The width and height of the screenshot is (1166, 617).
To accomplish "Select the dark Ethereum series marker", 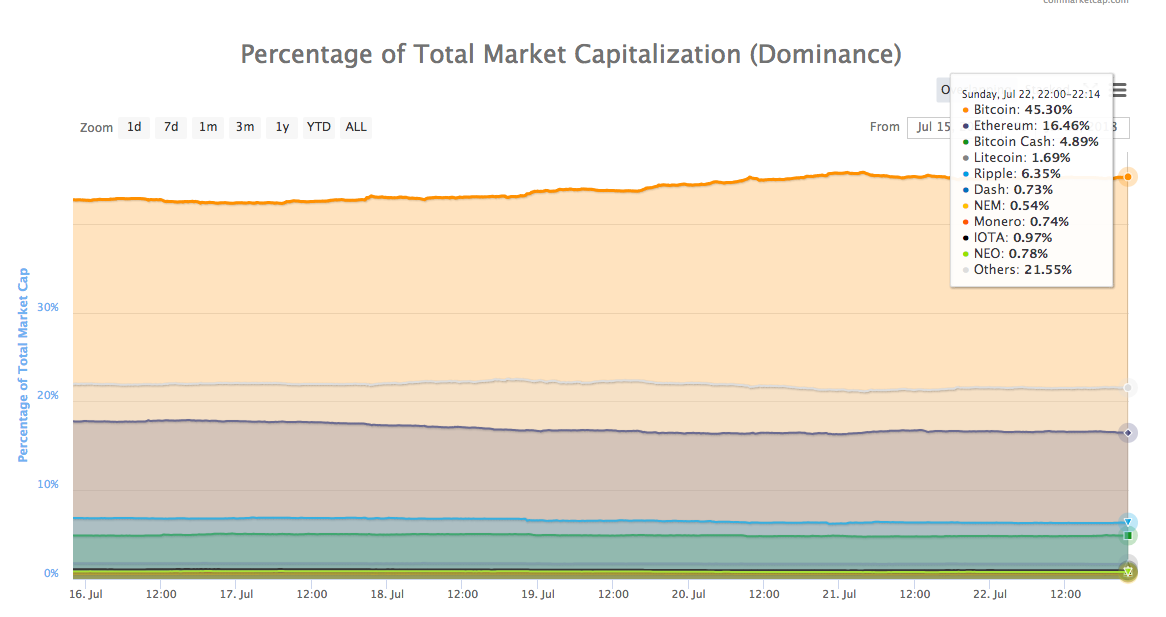I will 1128,432.
